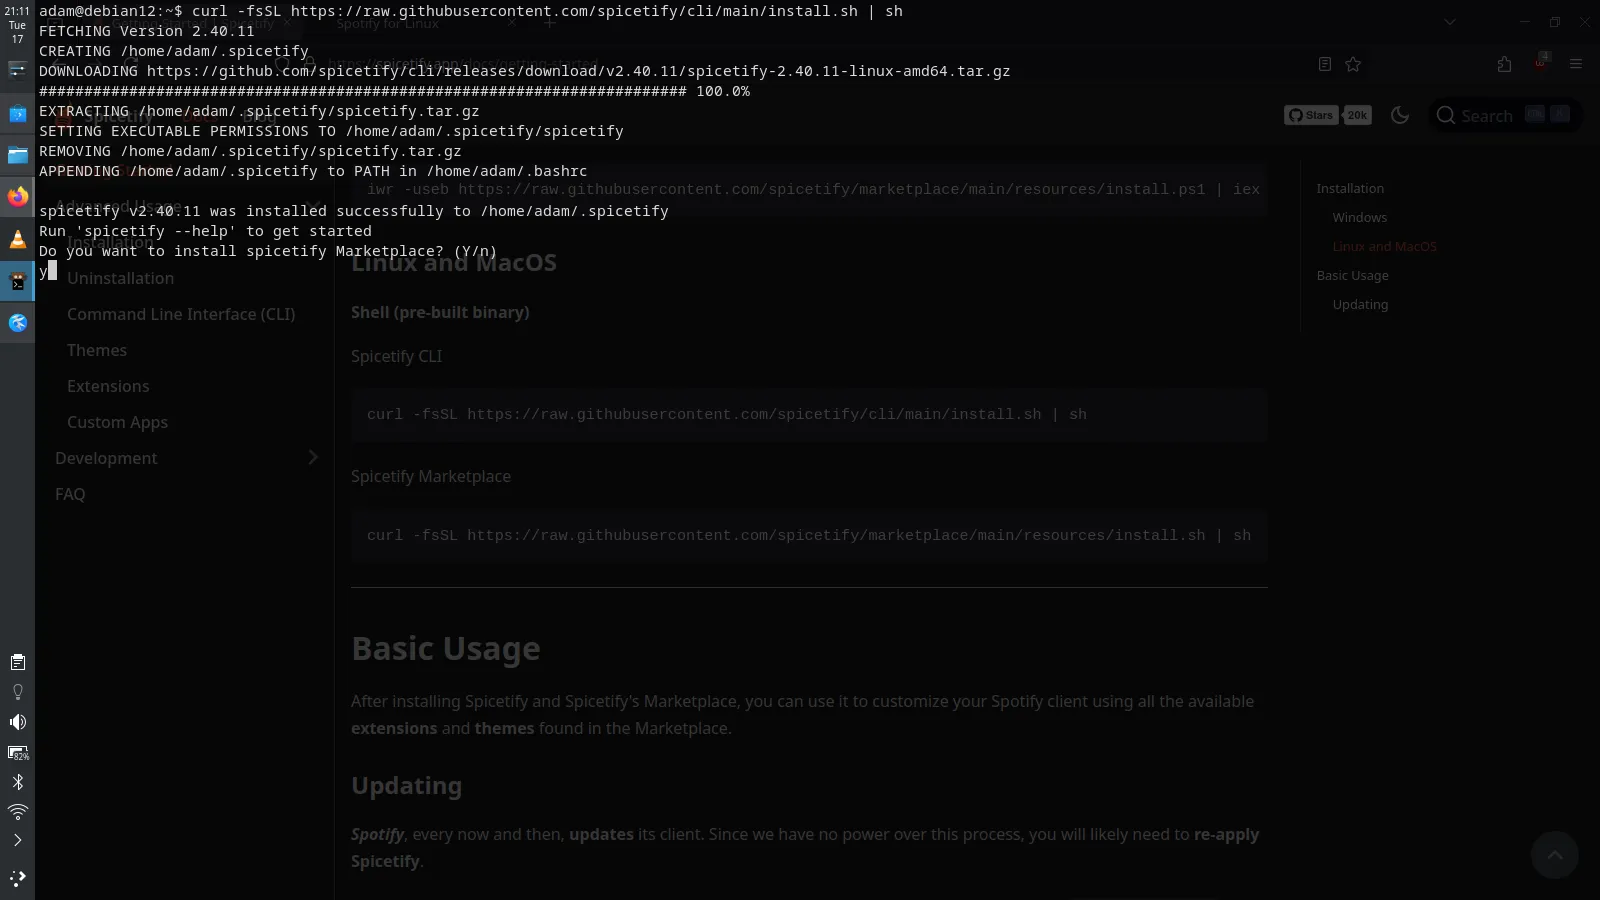Jump to Installation in table of contents
1600x900 pixels.
click(1350, 188)
